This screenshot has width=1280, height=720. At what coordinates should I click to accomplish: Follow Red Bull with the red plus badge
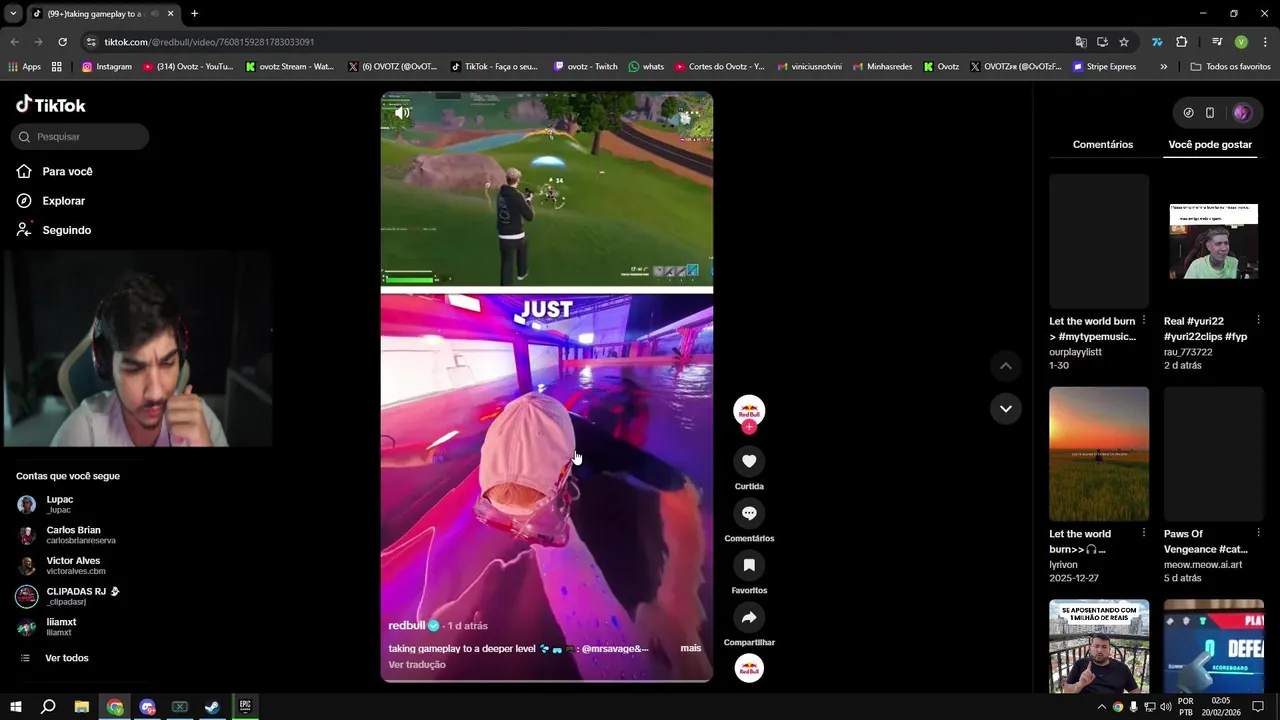pos(749,427)
